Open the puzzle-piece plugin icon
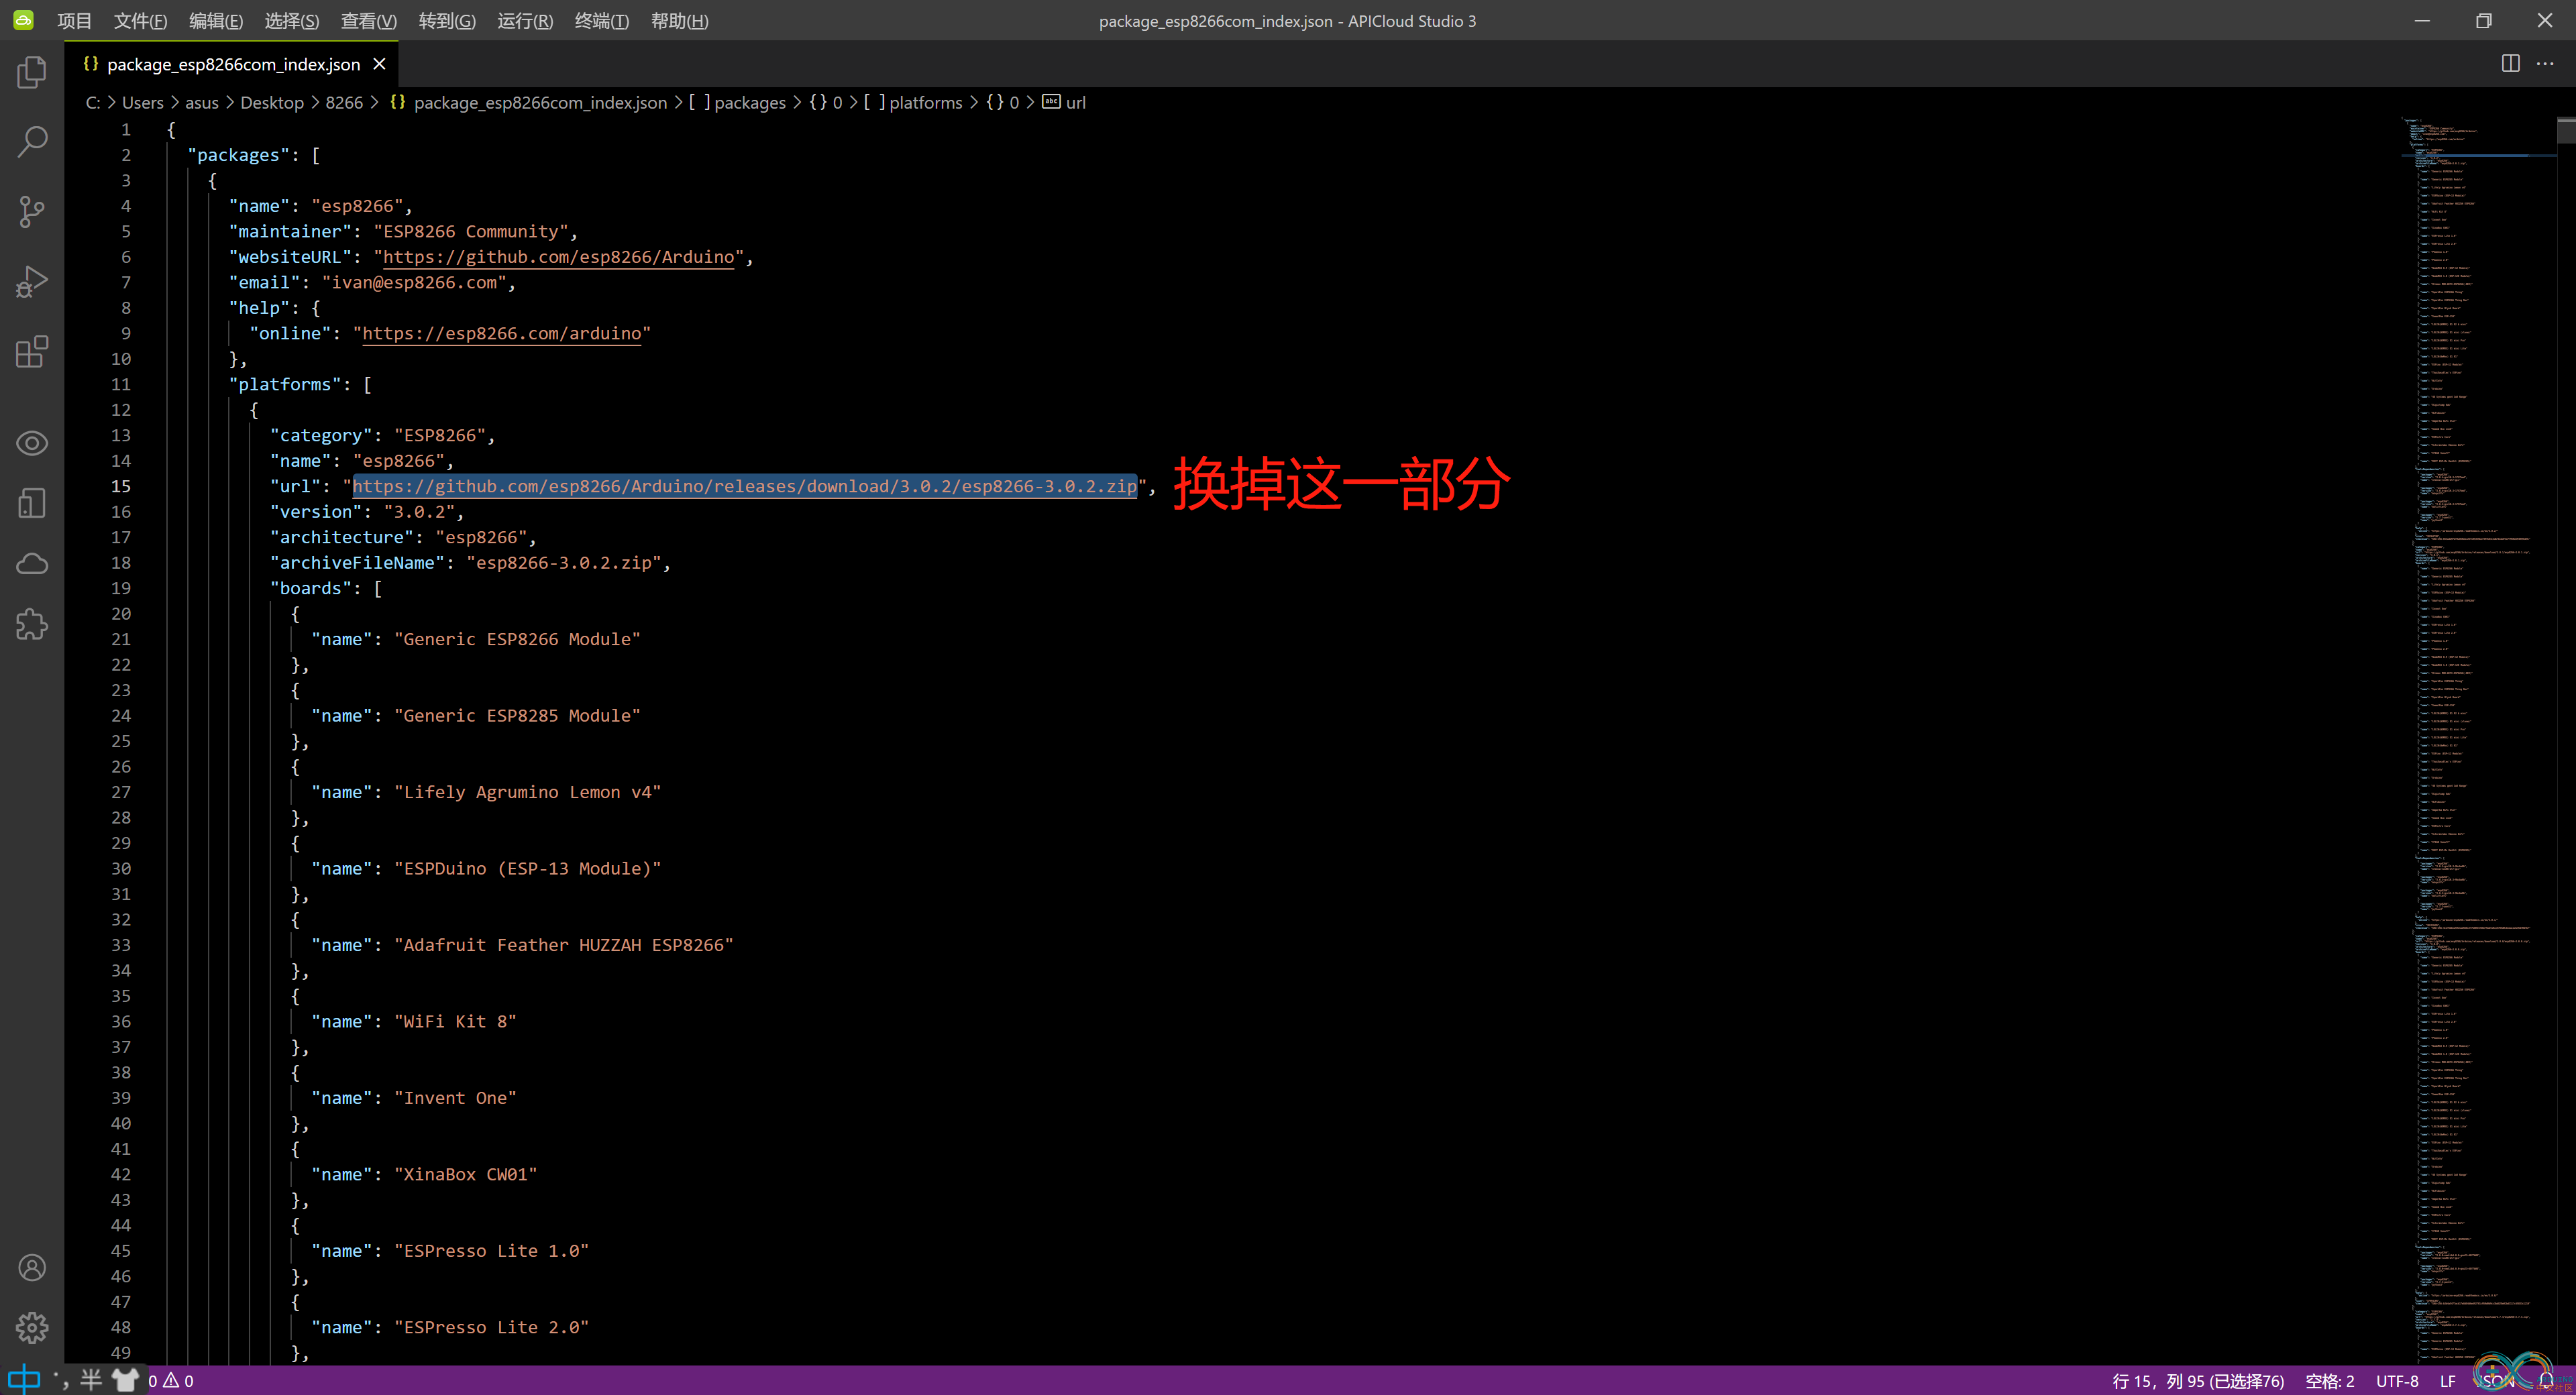Screen dimensions: 2576x1395 tap(32, 624)
